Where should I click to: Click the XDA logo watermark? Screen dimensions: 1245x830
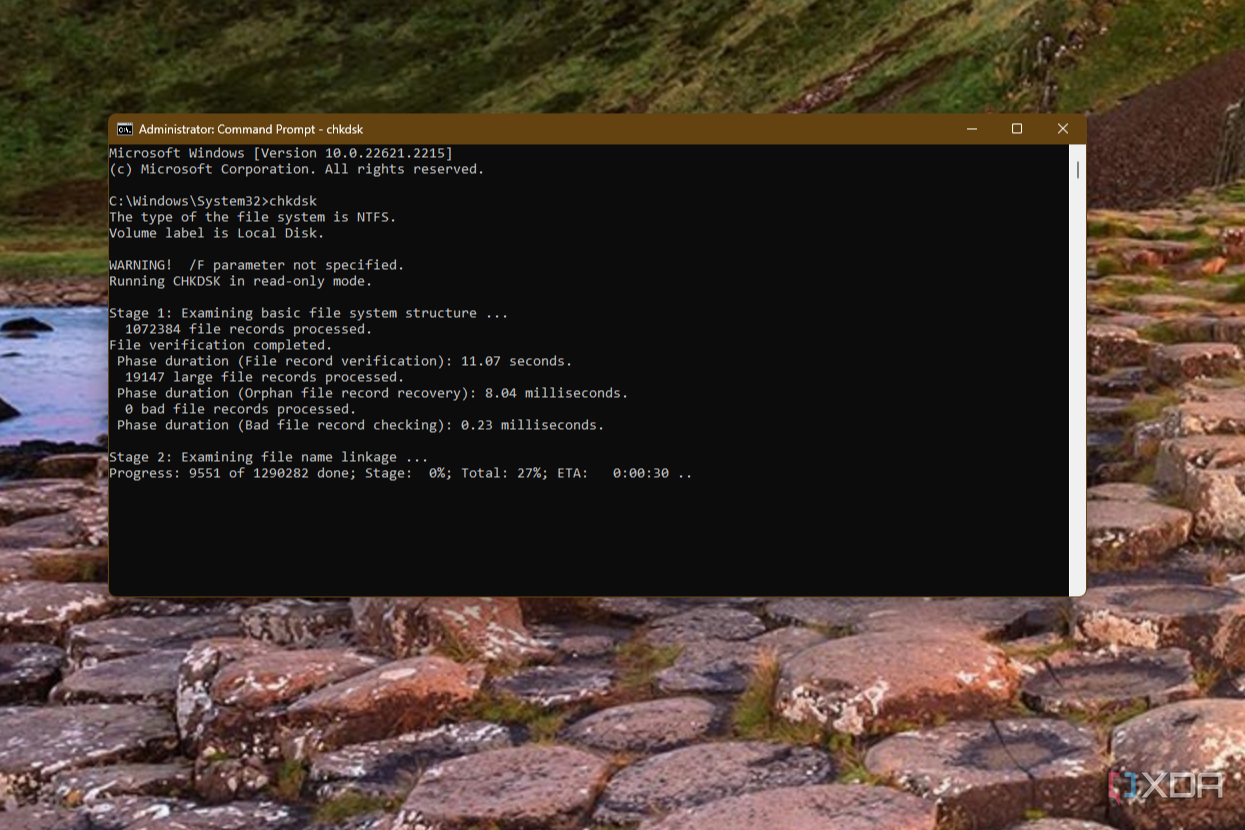click(x=1166, y=785)
